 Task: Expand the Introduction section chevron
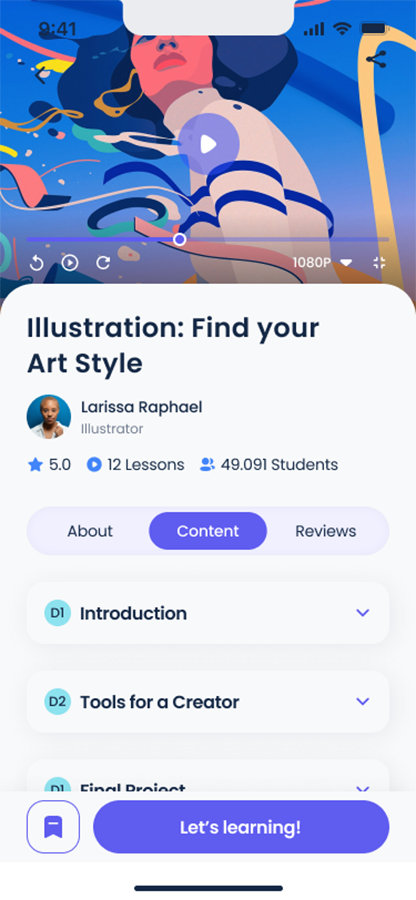(x=363, y=613)
